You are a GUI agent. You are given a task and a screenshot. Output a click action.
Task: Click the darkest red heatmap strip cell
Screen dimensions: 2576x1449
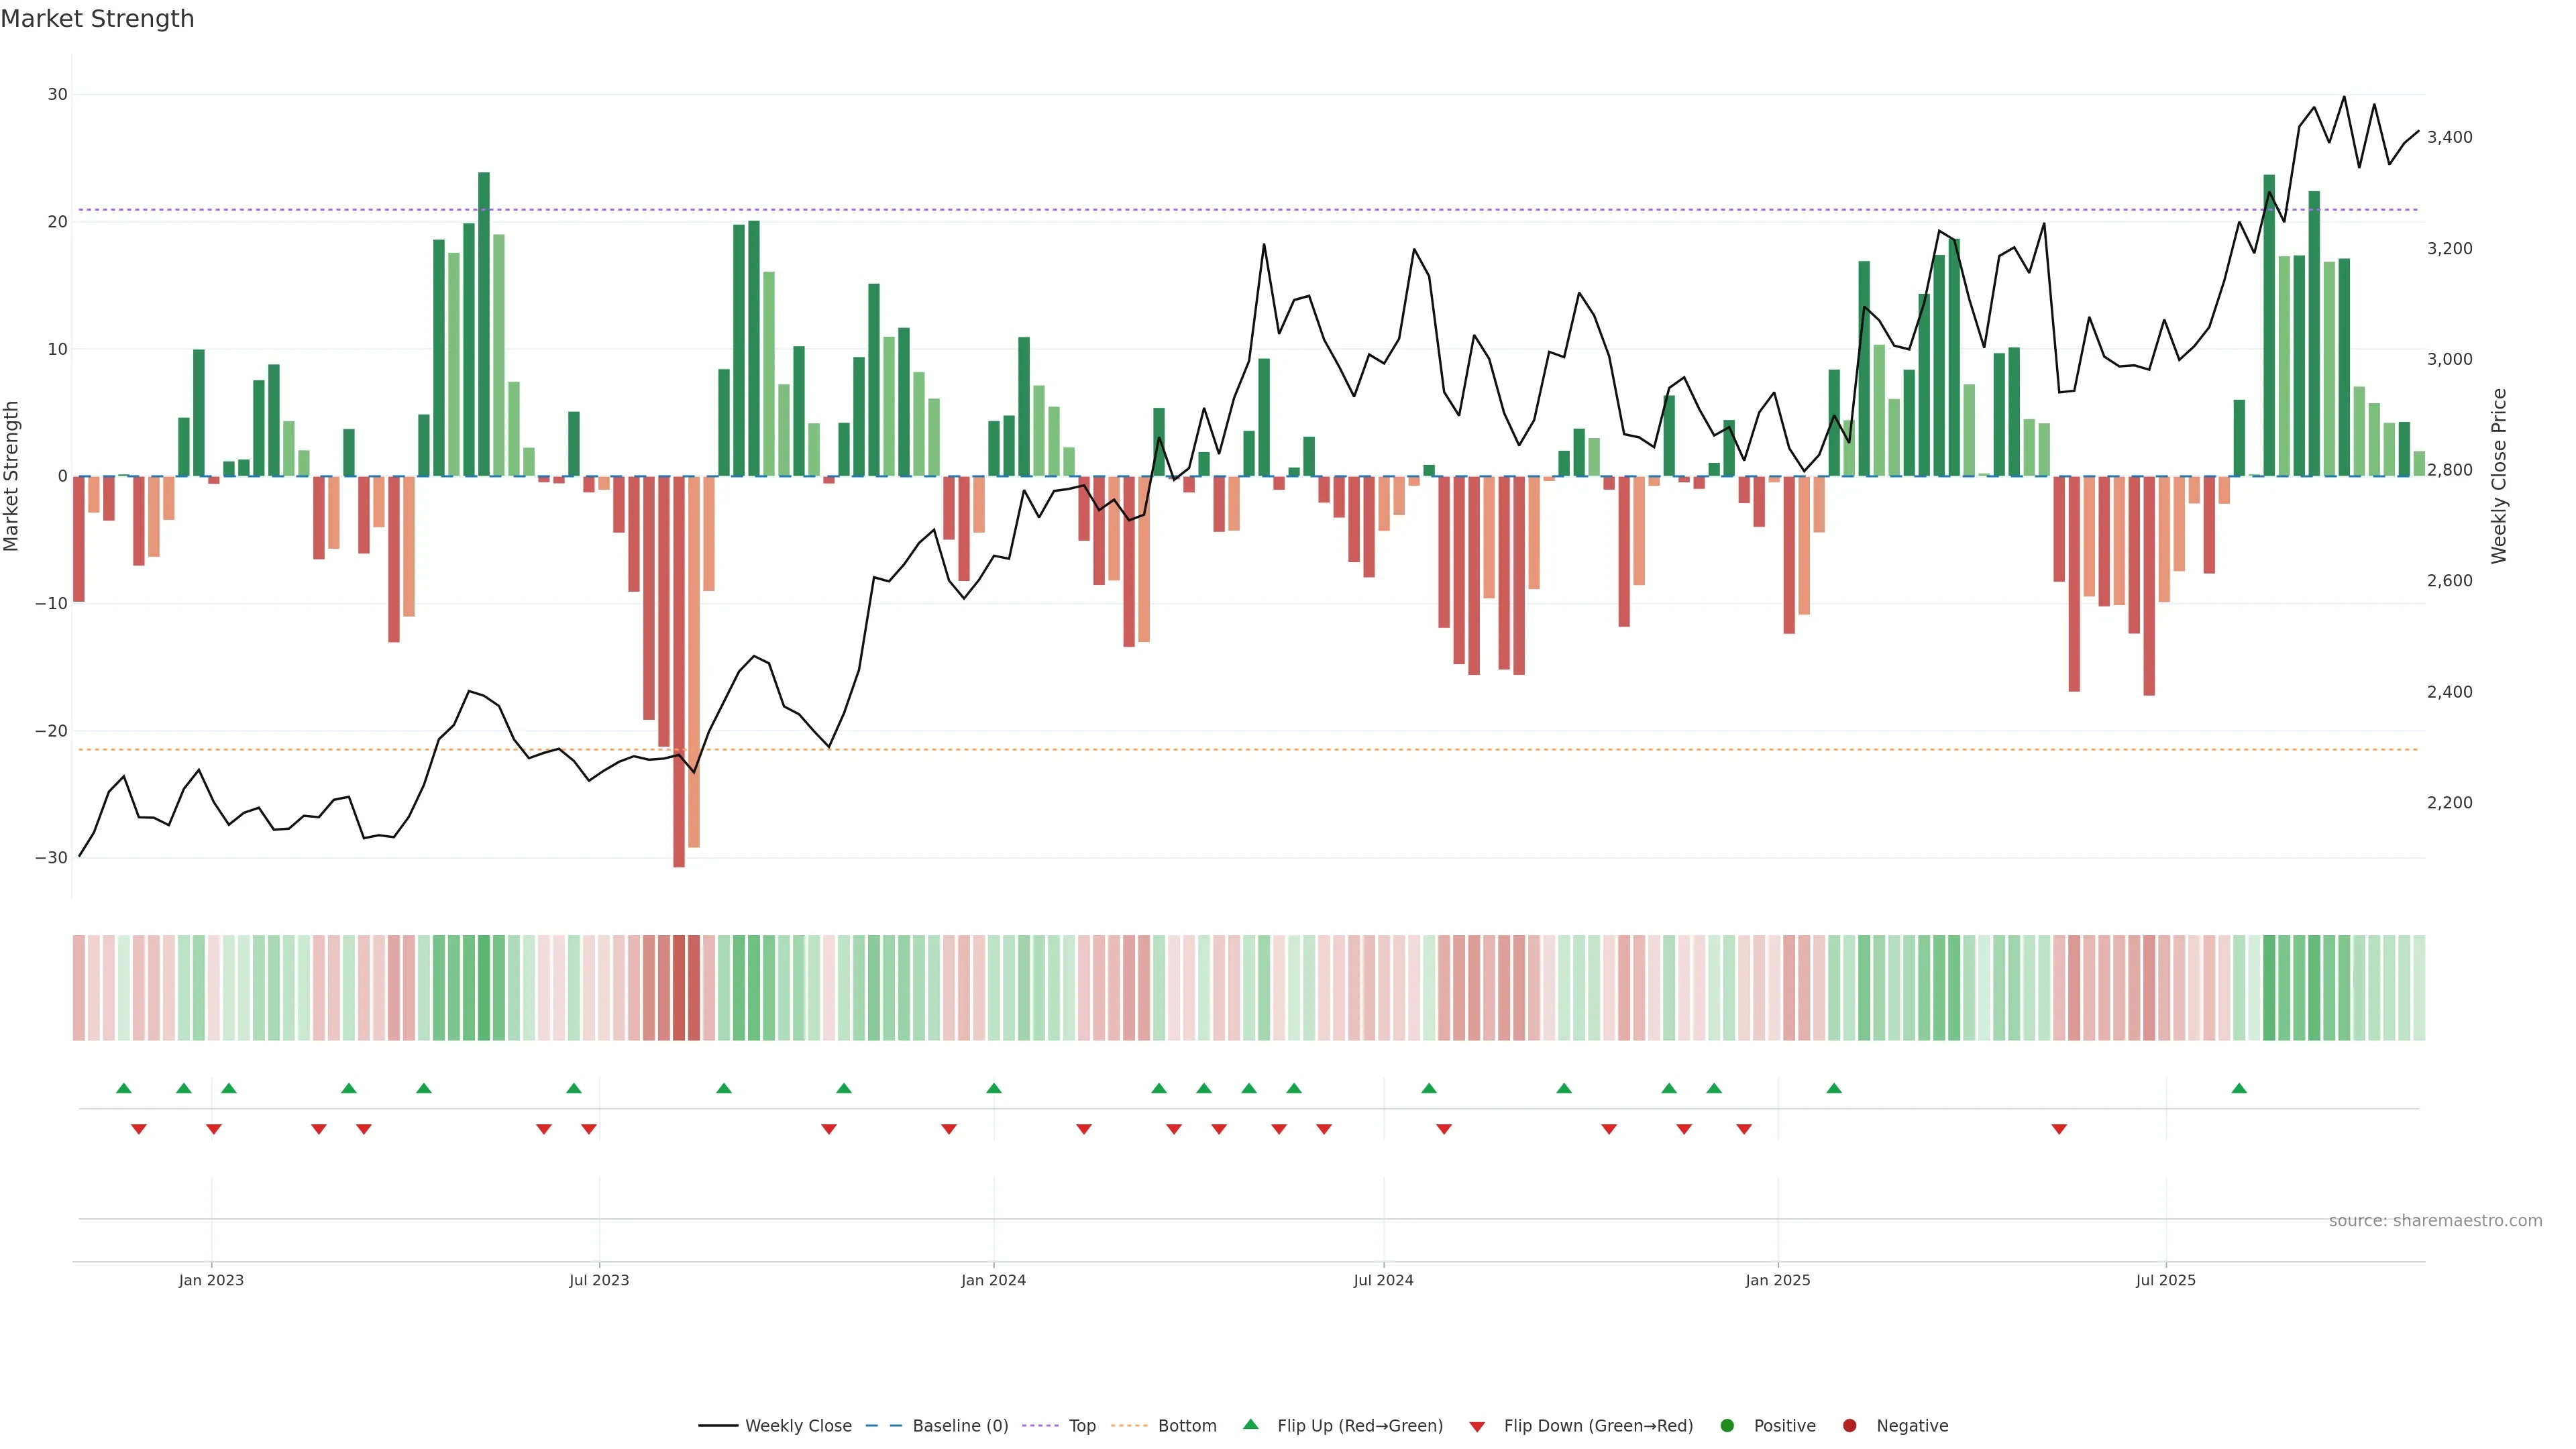click(679, 988)
